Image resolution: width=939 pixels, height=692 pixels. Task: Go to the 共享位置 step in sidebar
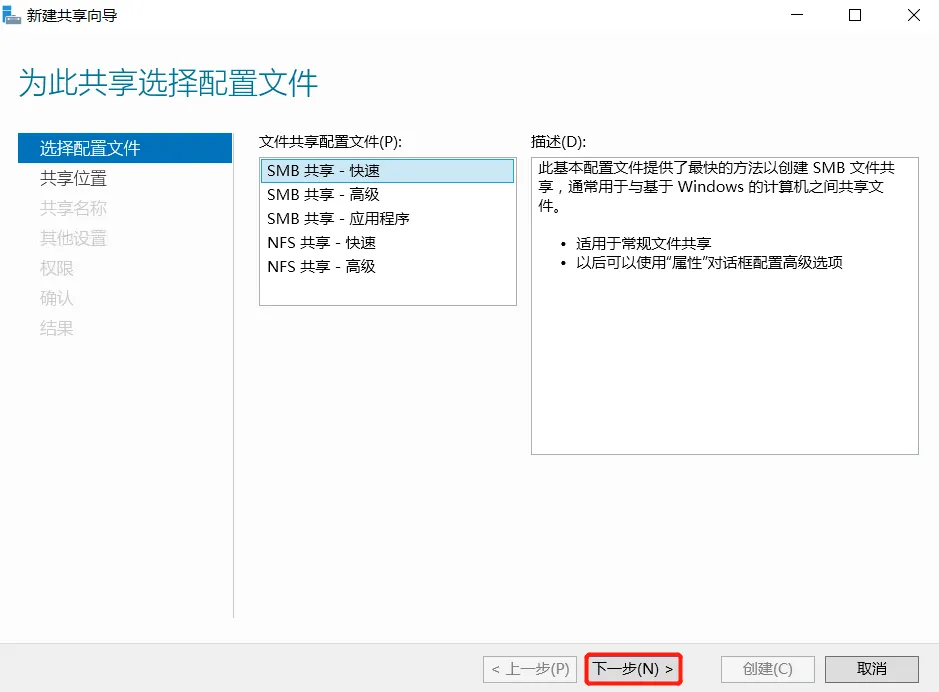(73, 178)
